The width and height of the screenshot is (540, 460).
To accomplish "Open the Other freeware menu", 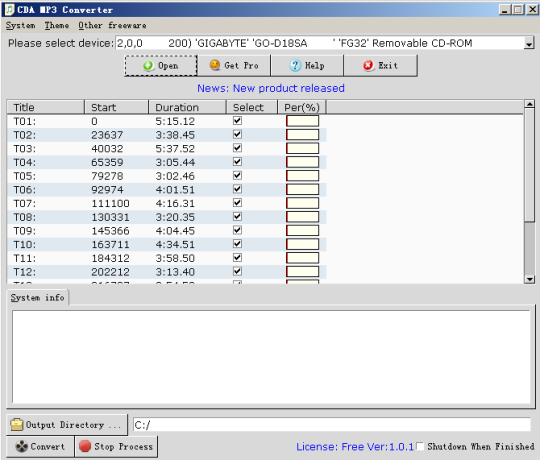I will click(x=112, y=25).
